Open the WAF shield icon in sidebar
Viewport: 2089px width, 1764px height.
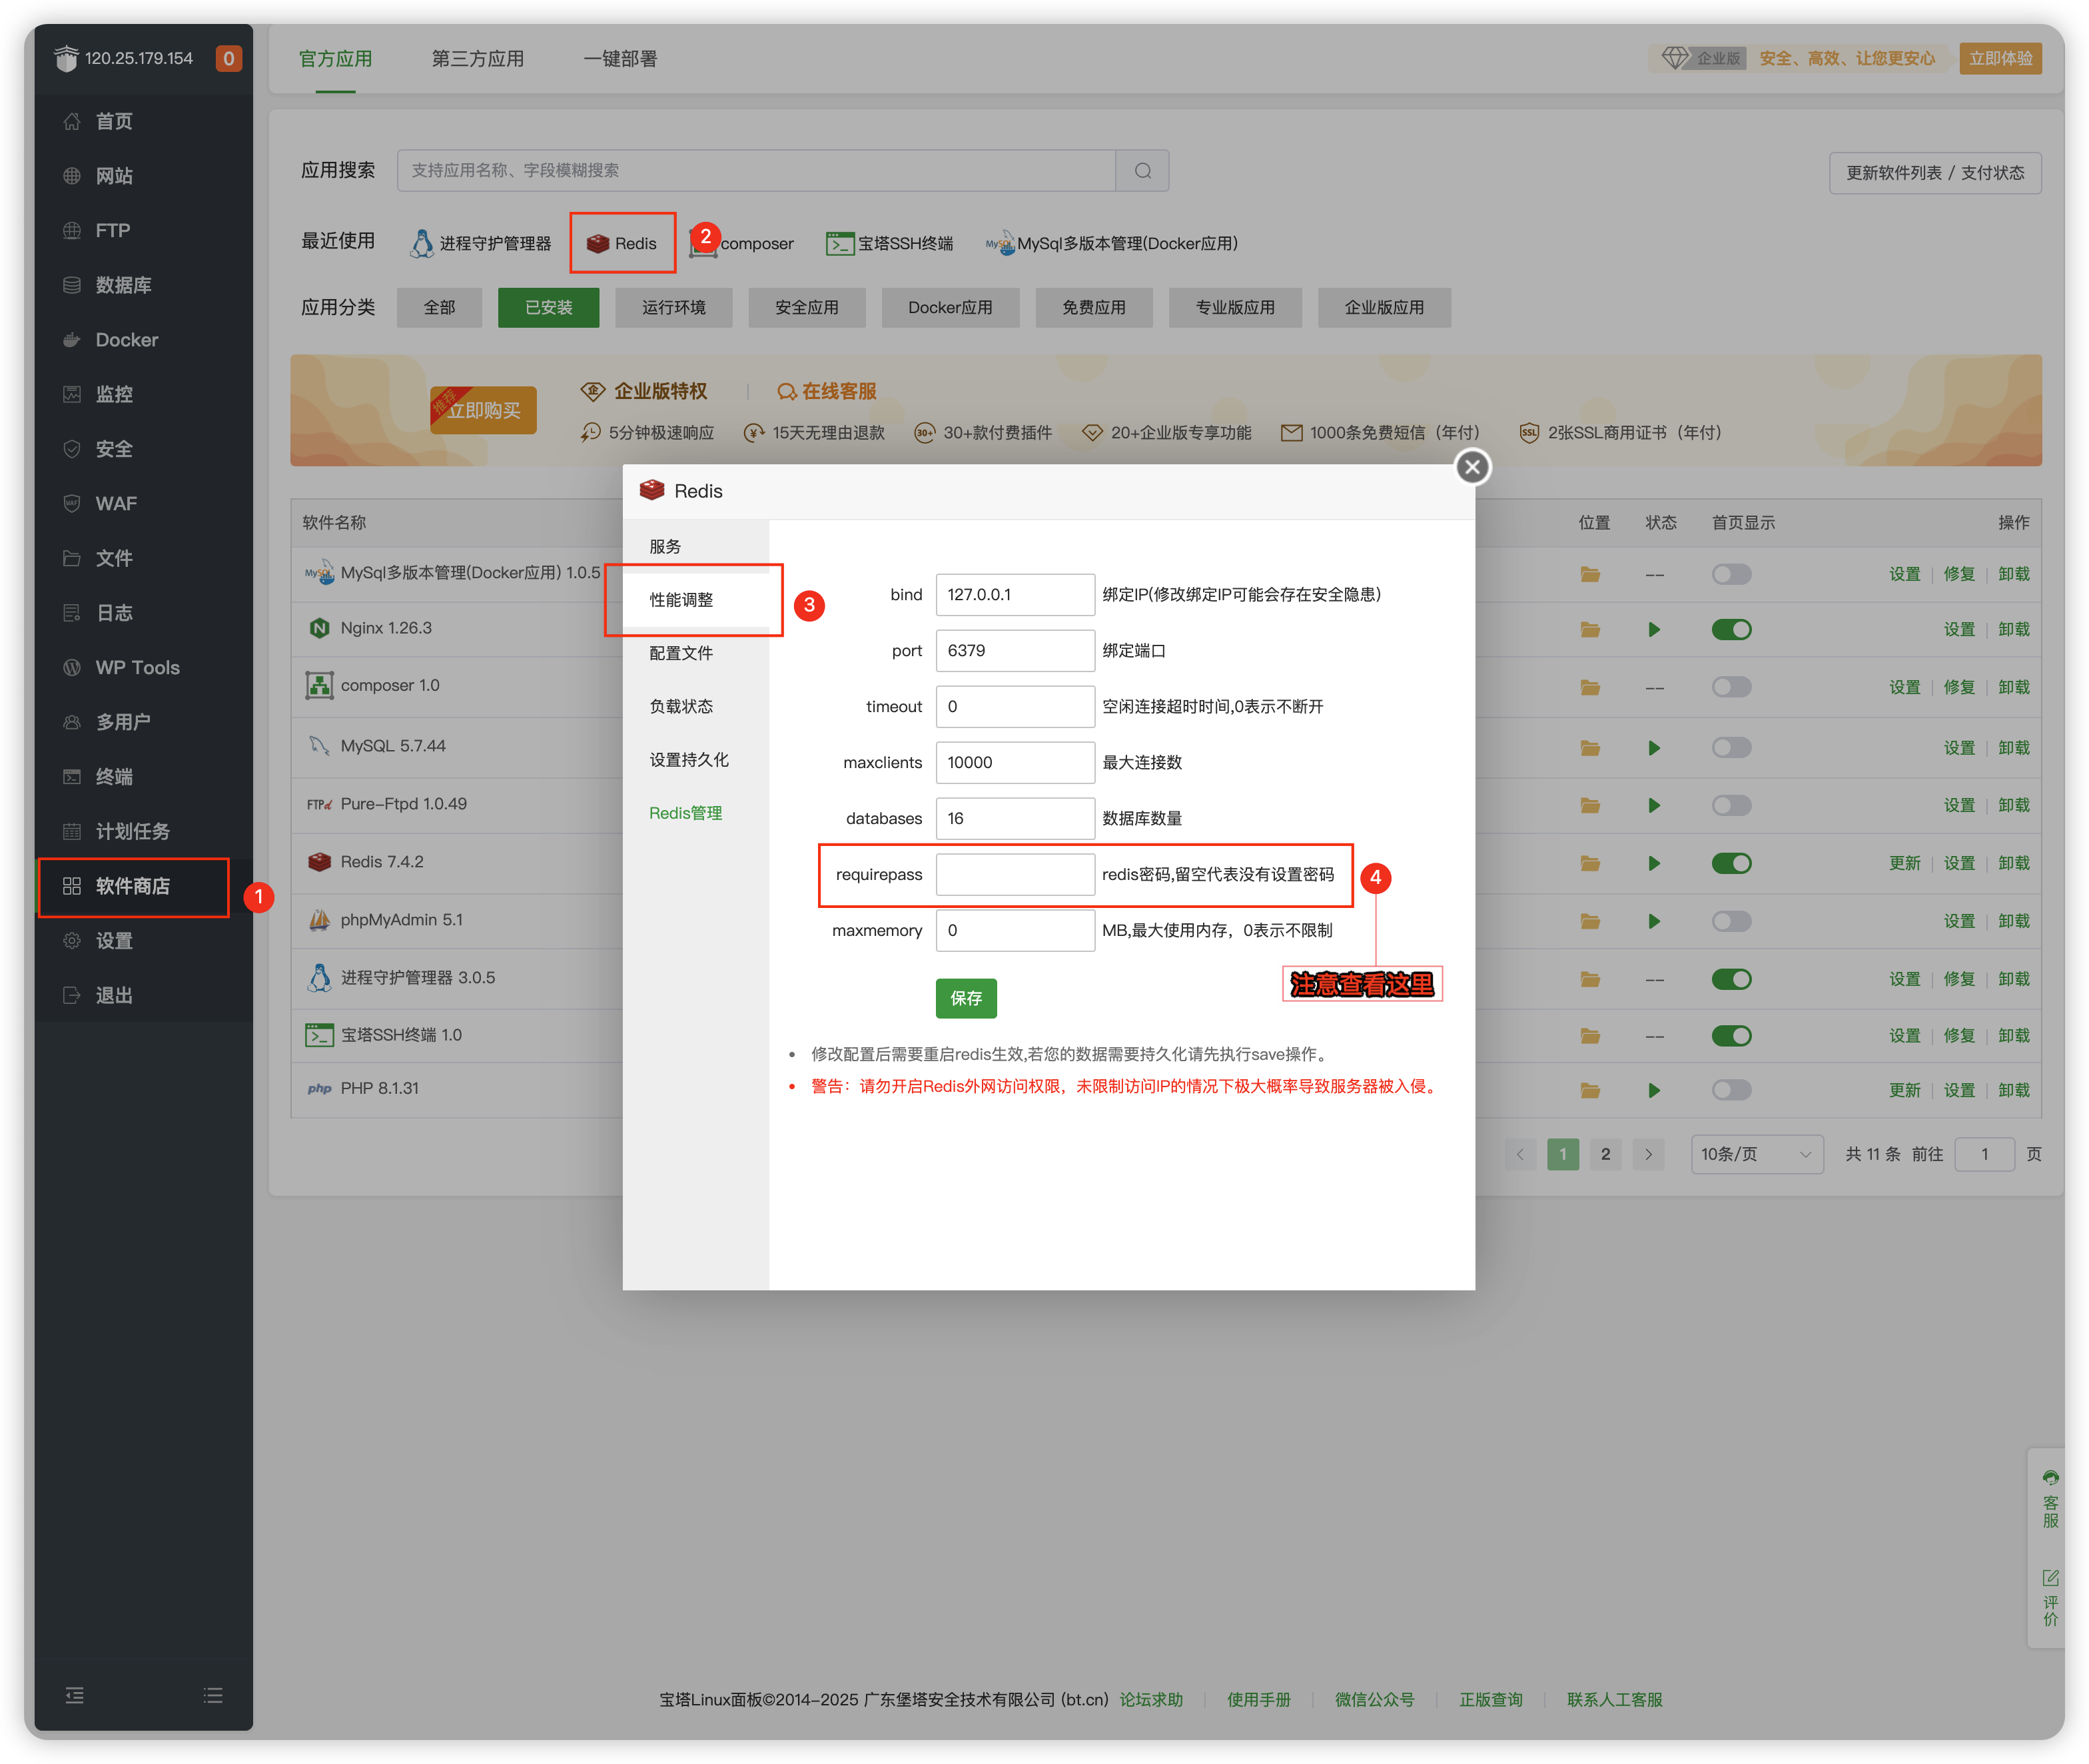72,504
